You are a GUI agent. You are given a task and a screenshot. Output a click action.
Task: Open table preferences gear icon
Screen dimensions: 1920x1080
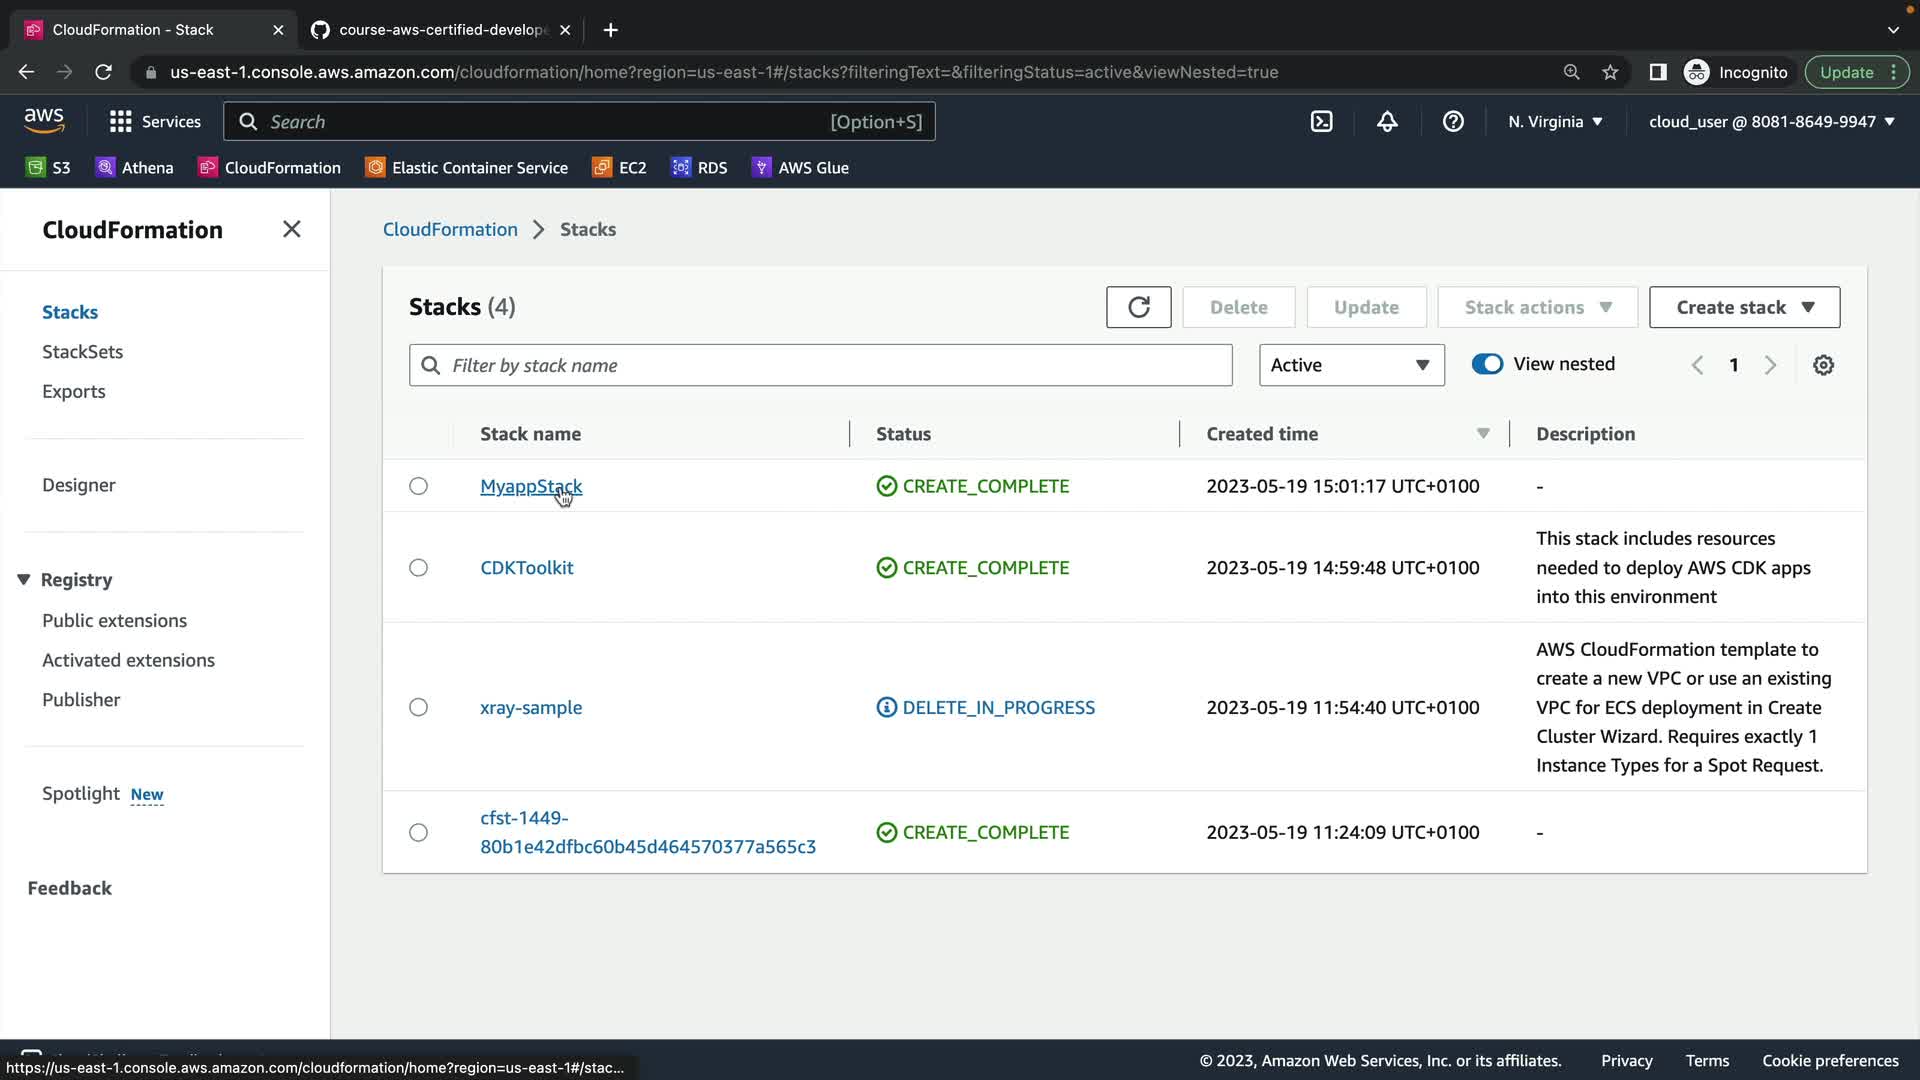[1823, 365]
